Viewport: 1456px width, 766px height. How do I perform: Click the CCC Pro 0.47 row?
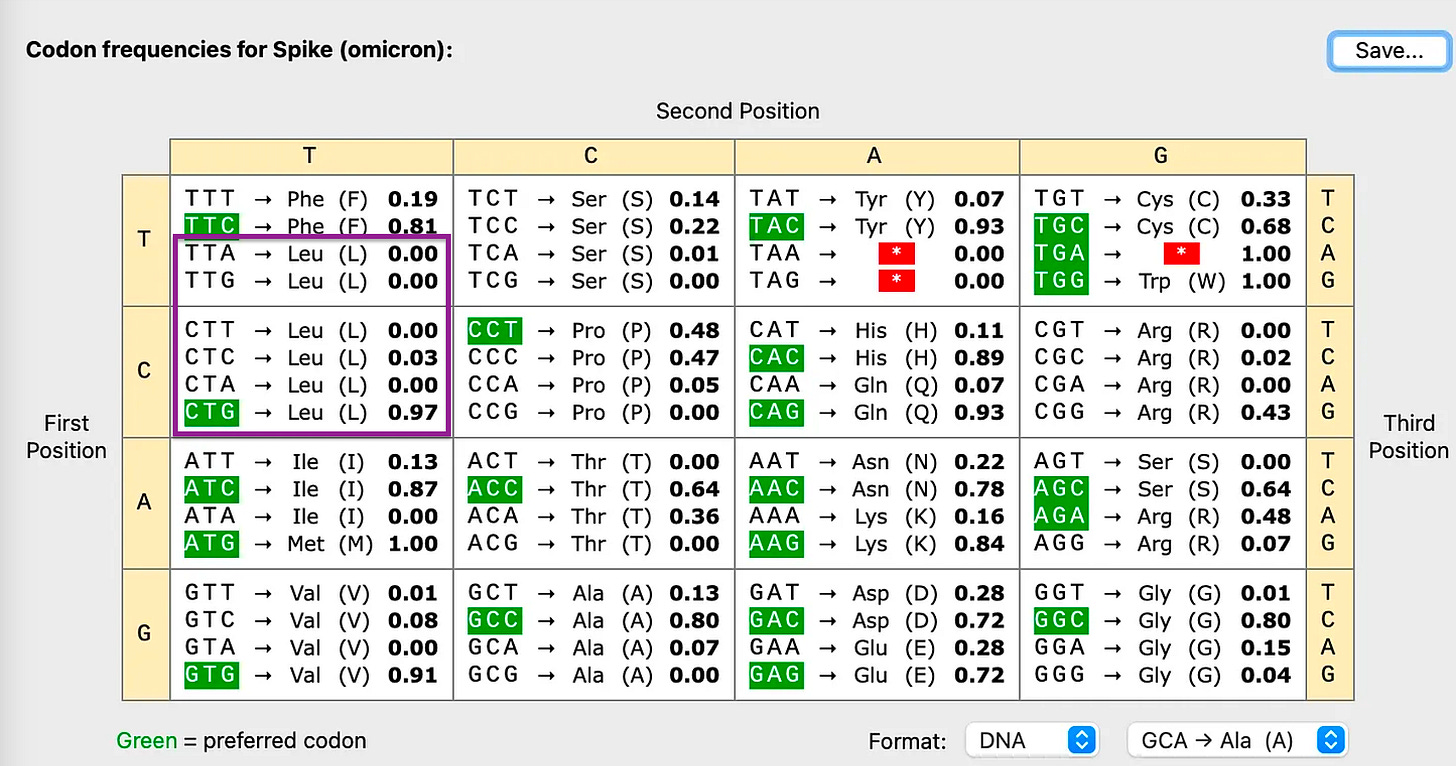point(594,358)
